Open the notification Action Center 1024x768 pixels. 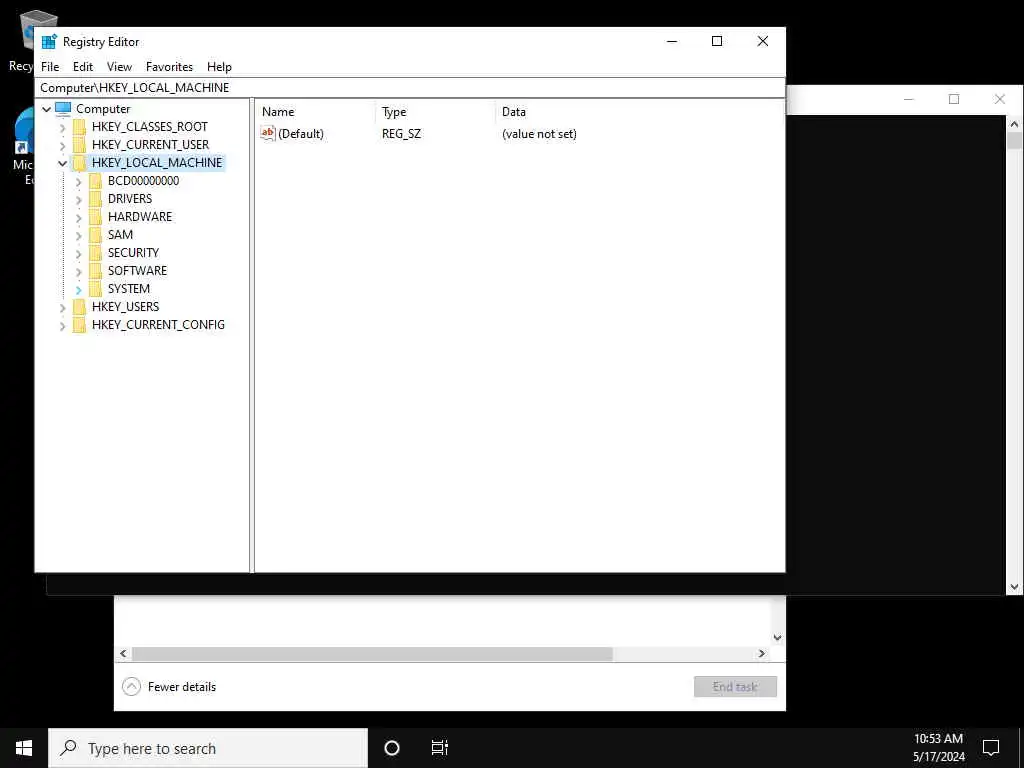(x=991, y=748)
